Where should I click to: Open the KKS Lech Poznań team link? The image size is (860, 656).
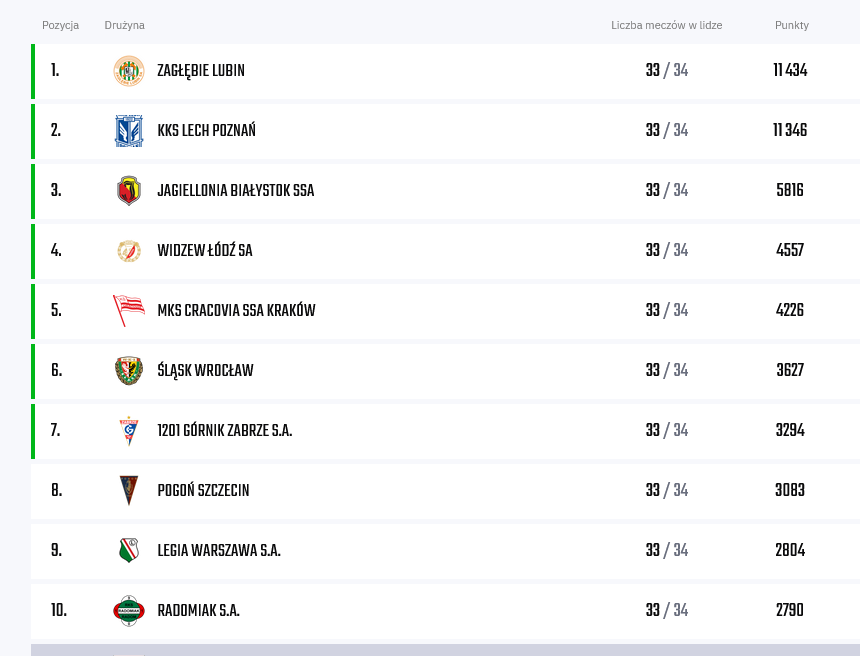click(206, 131)
